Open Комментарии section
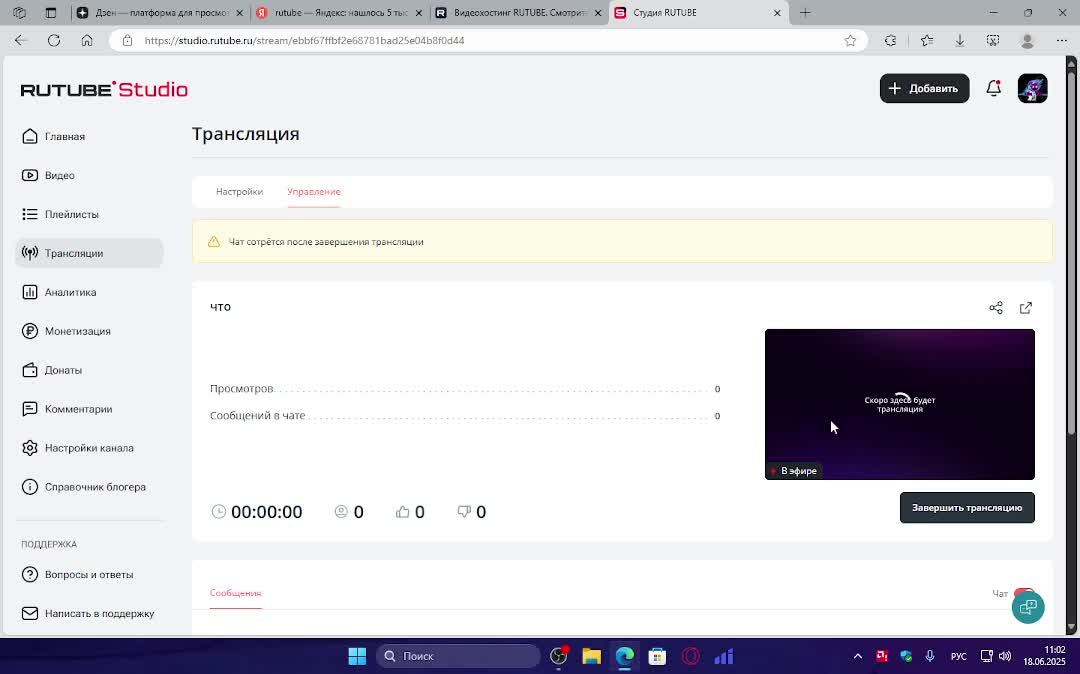 point(67,409)
